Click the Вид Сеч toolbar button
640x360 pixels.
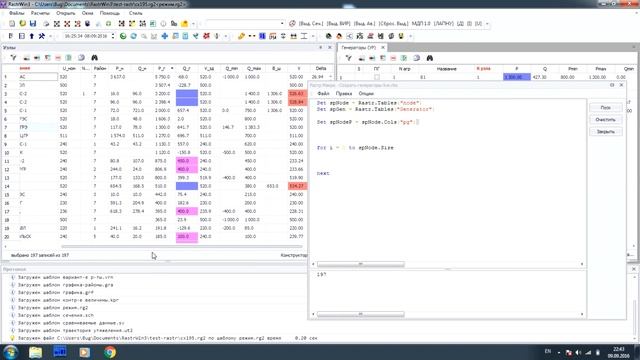[x=311, y=24]
